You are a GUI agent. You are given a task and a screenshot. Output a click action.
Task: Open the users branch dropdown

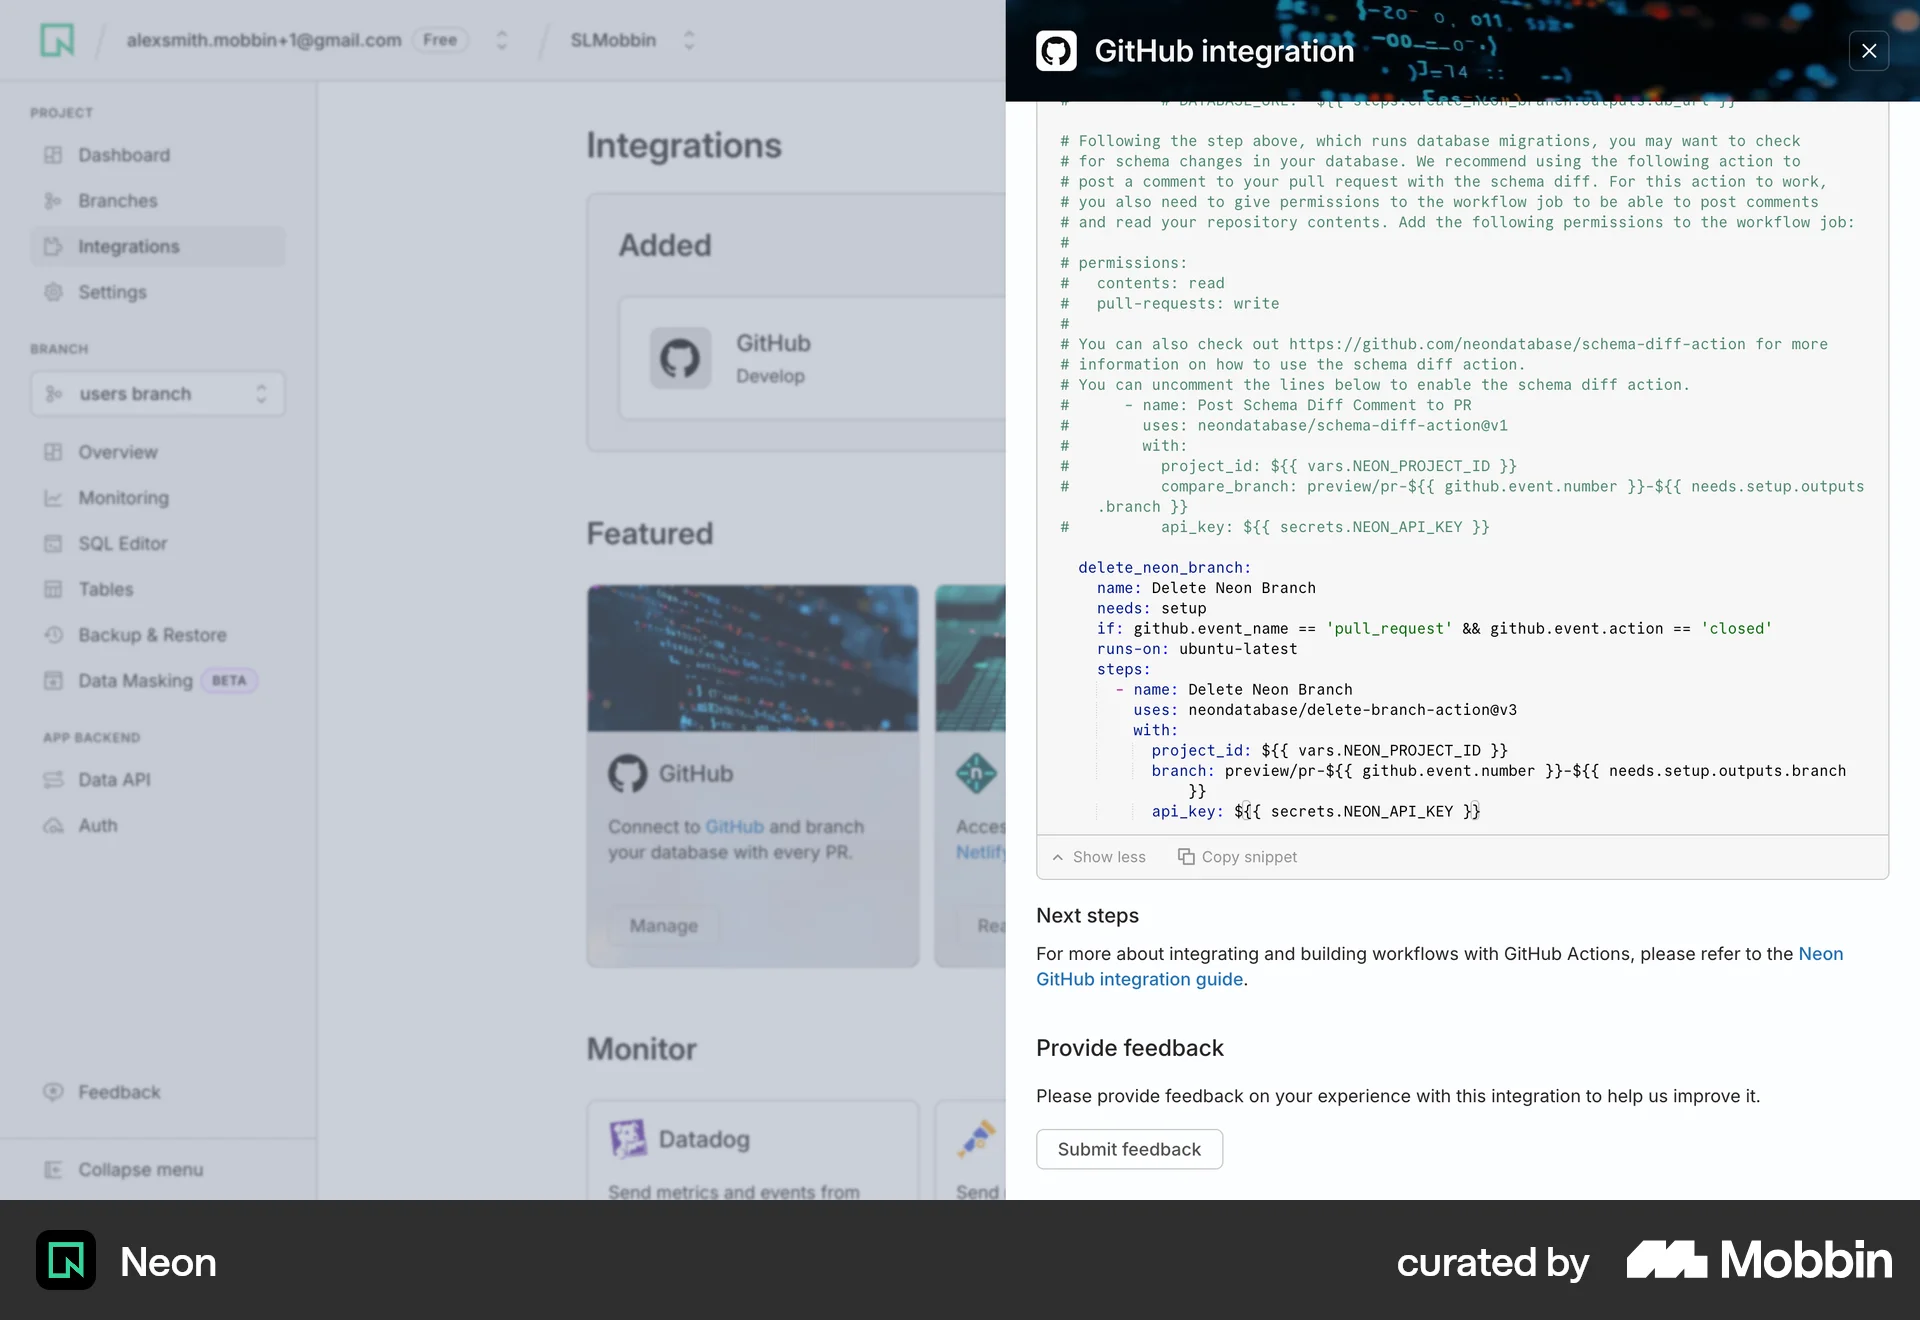click(x=158, y=394)
